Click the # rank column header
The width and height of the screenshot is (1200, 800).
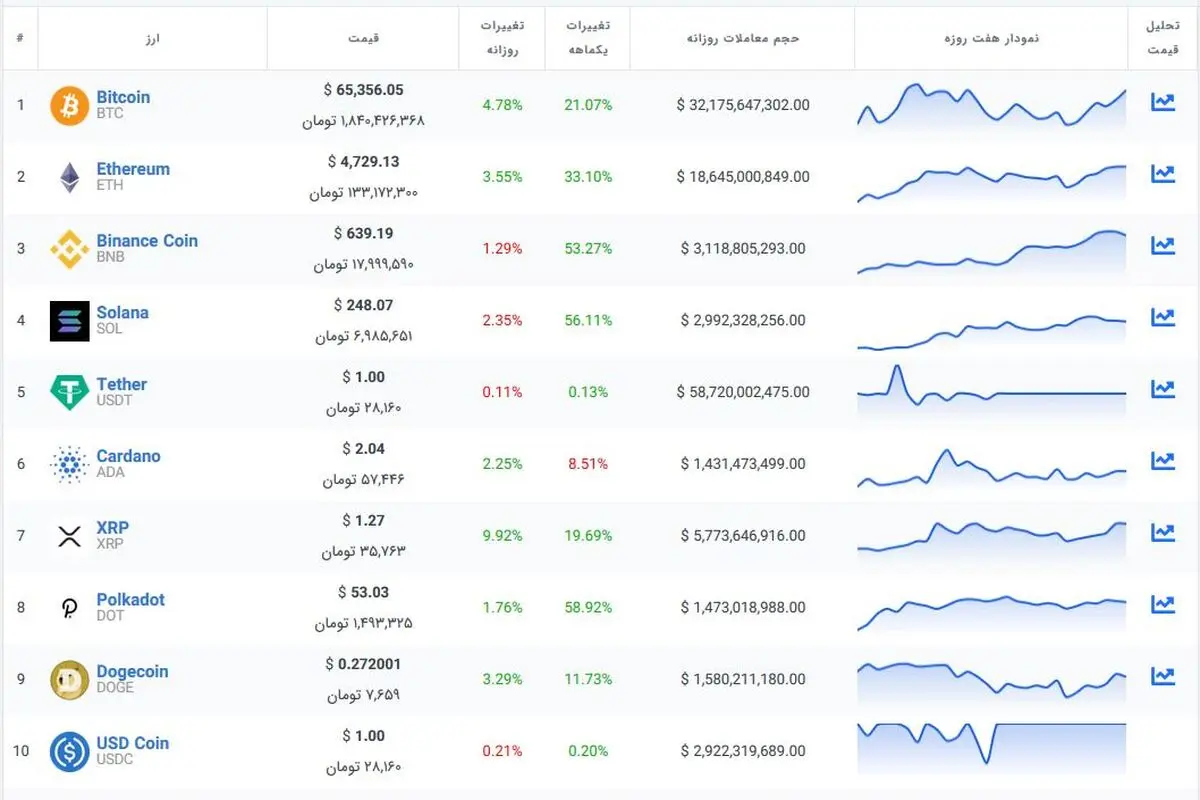[20, 38]
